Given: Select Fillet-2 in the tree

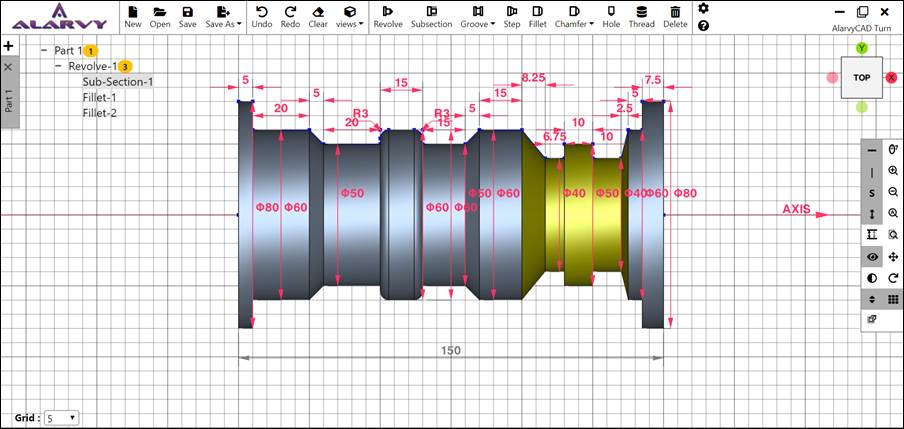Looking at the screenshot, I should pyautogui.click(x=99, y=113).
